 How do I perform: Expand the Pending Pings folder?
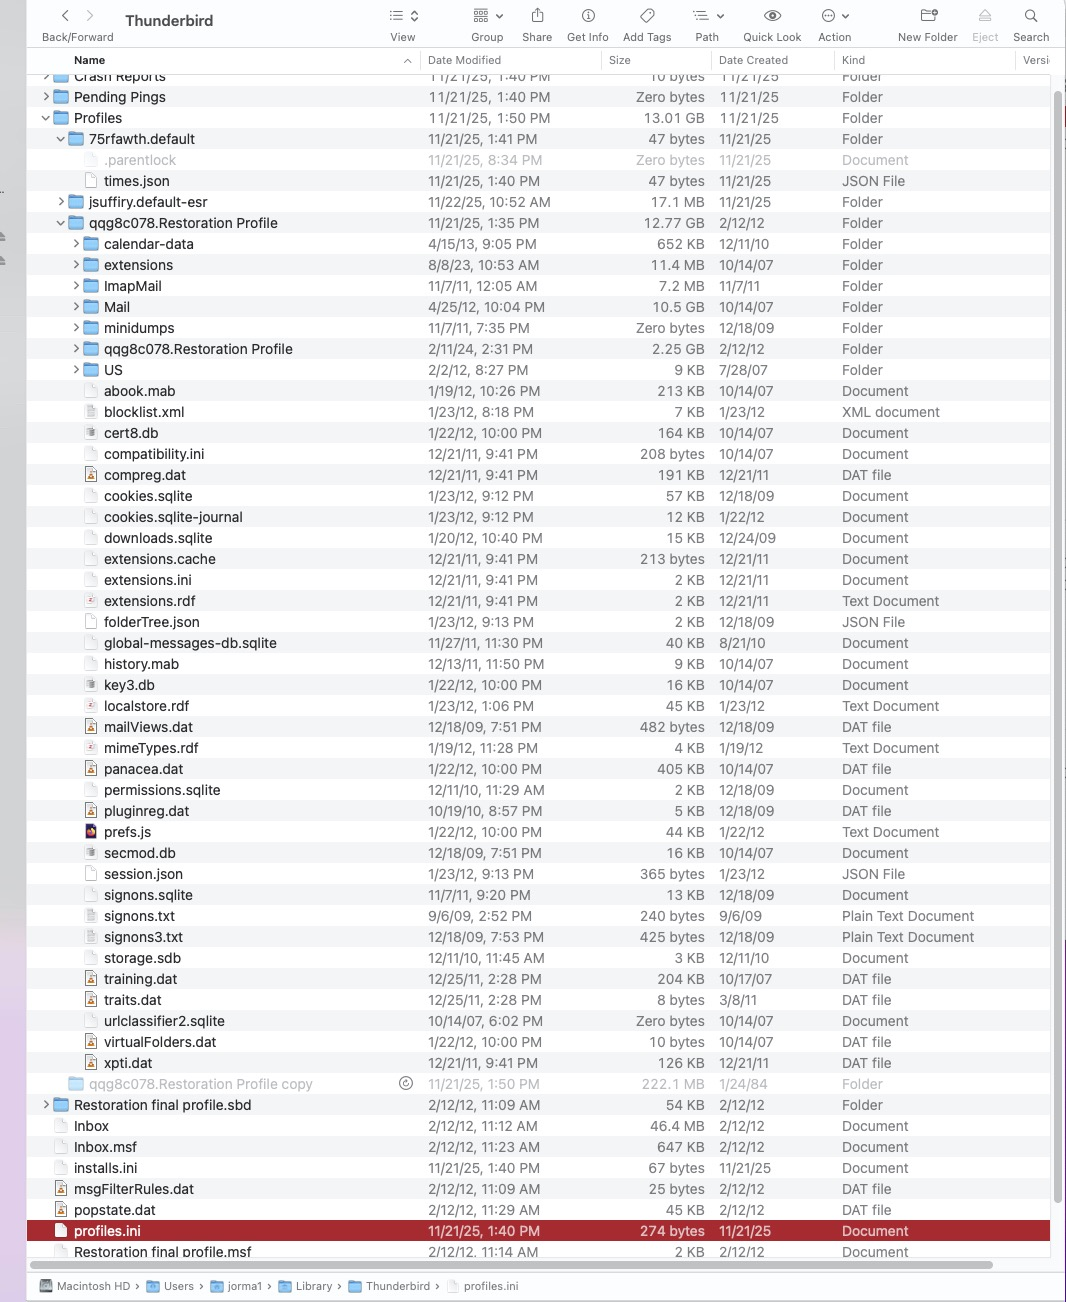[46, 97]
